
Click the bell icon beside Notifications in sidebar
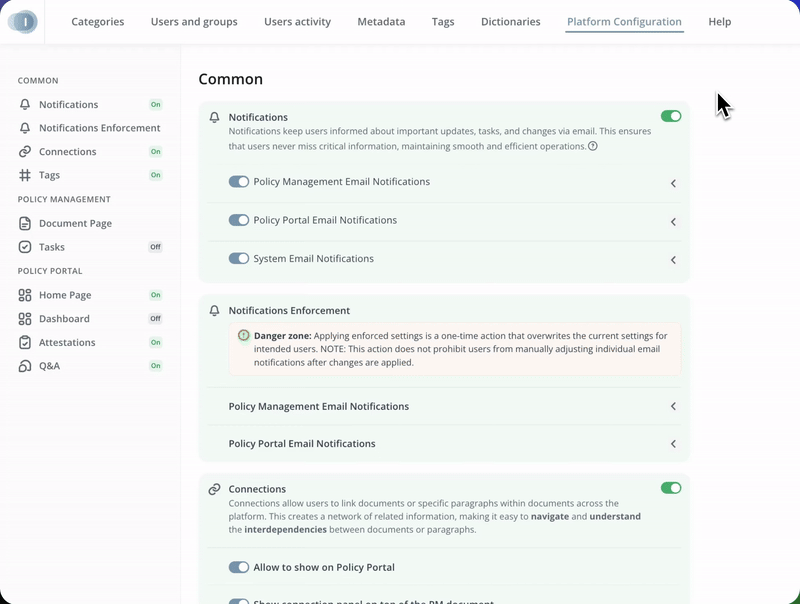click(25, 104)
